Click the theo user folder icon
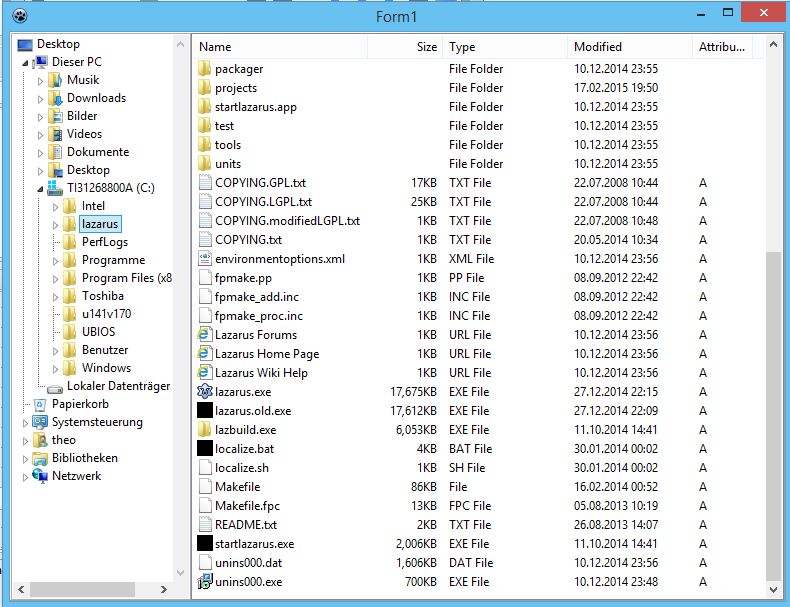Image resolution: width=790 pixels, height=607 pixels. coord(40,440)
